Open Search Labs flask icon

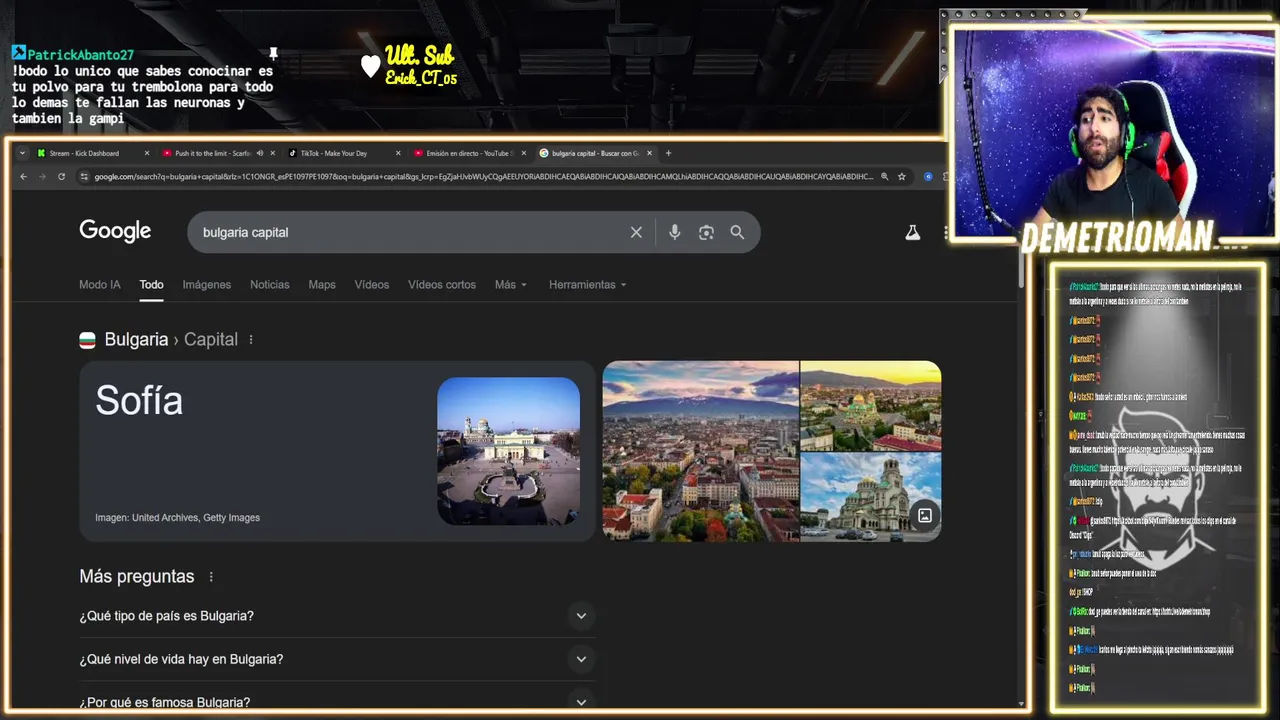tap(912, 232)
